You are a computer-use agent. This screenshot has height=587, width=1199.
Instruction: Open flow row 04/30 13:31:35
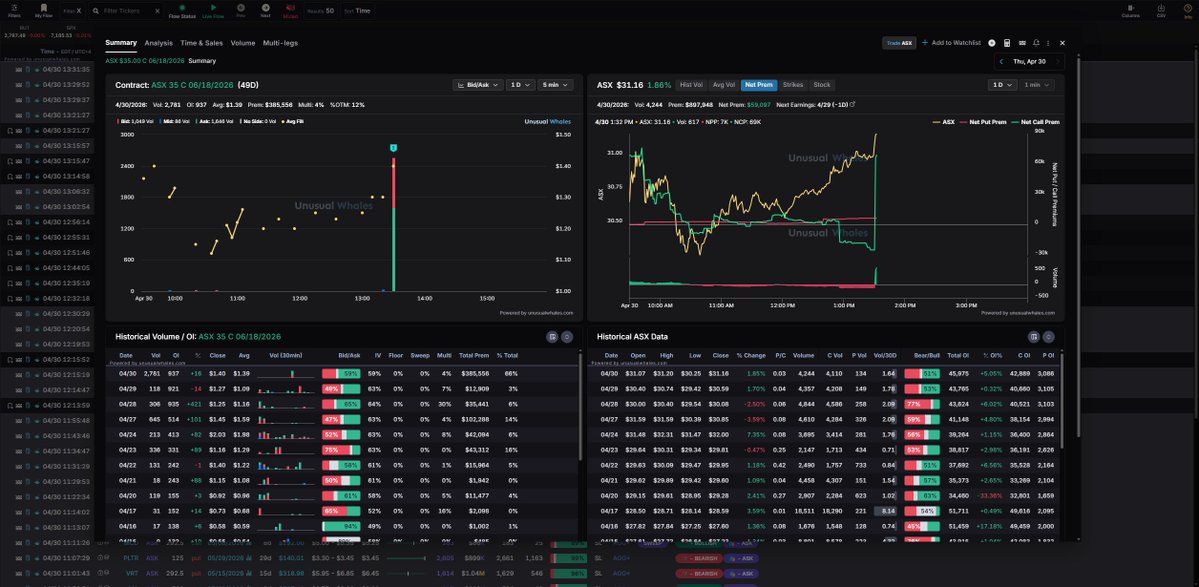[48, 70]
